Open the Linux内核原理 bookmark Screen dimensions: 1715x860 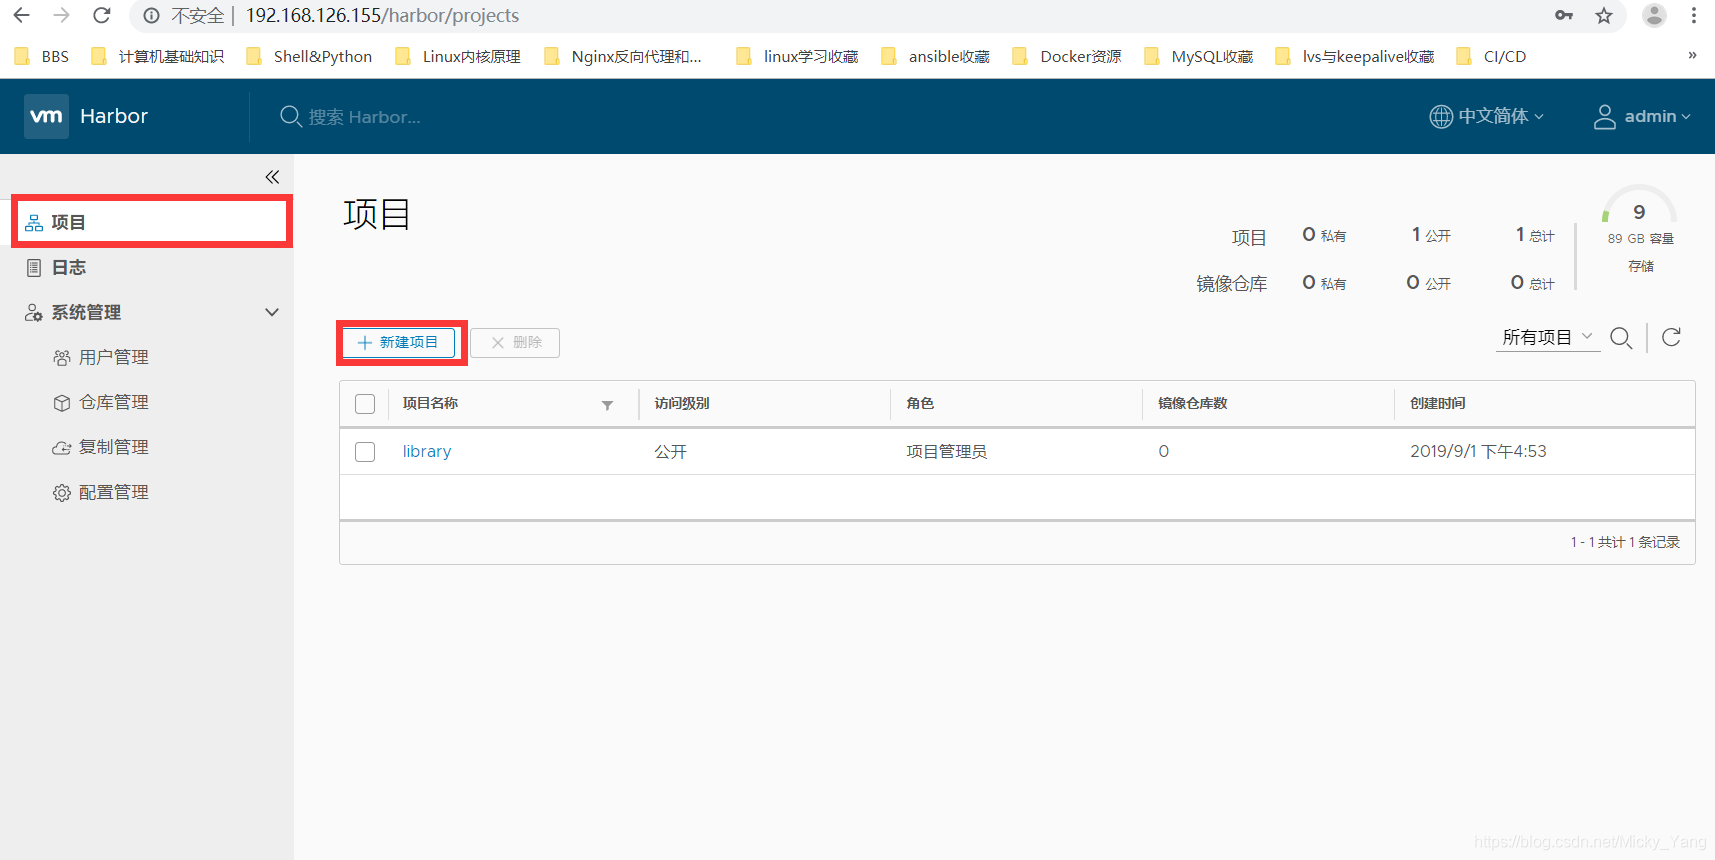point(458,56)
